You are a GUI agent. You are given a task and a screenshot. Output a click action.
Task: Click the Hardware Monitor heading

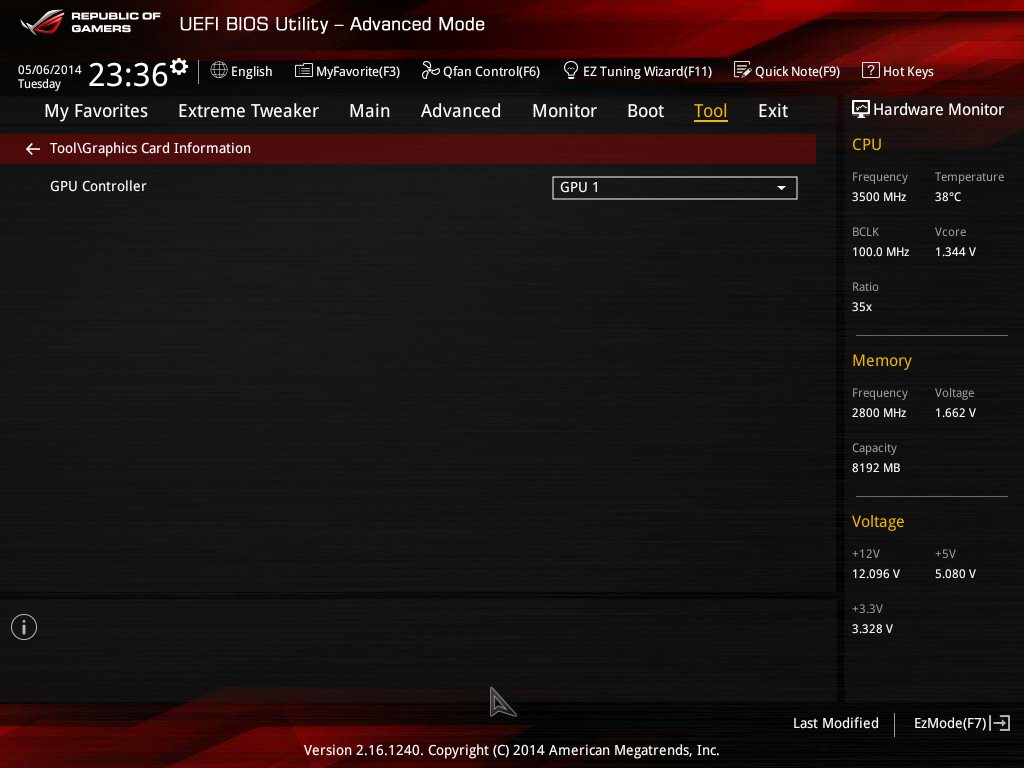point(938,109)
